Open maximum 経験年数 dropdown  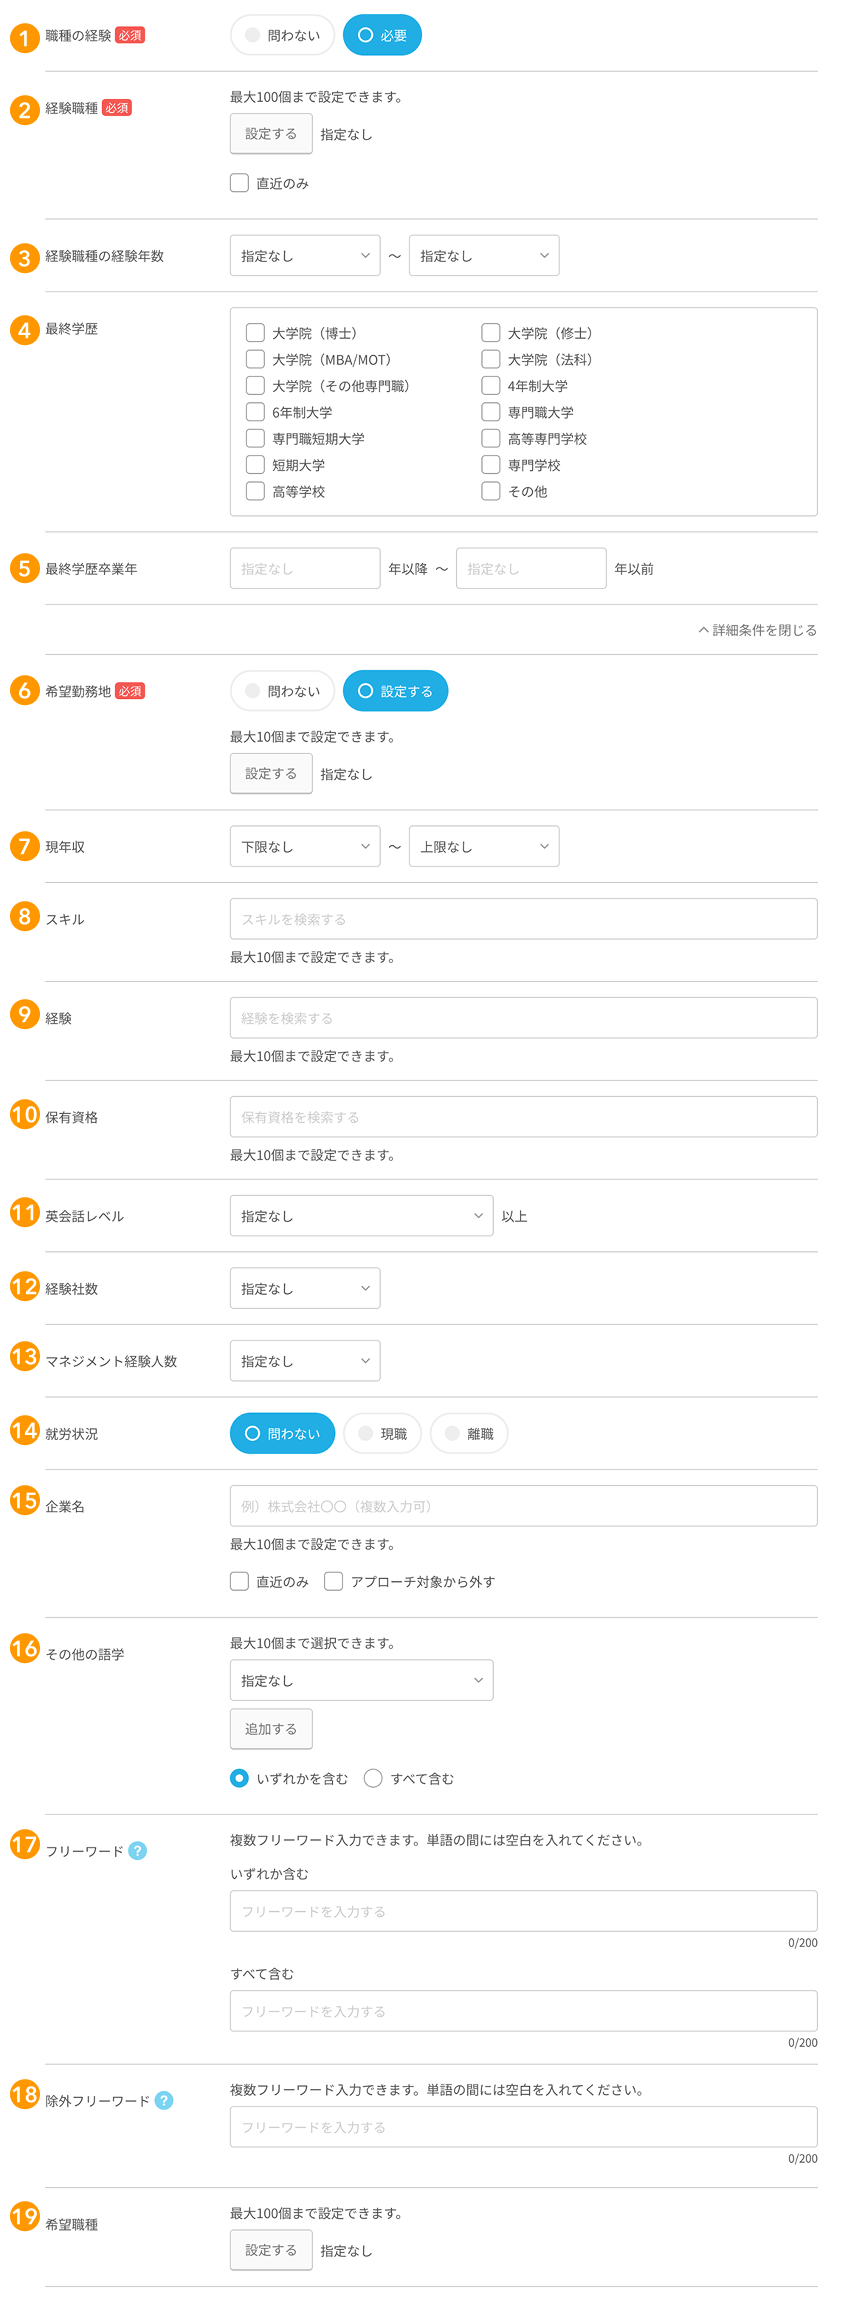pyautogui.click(x=484, y=256)
